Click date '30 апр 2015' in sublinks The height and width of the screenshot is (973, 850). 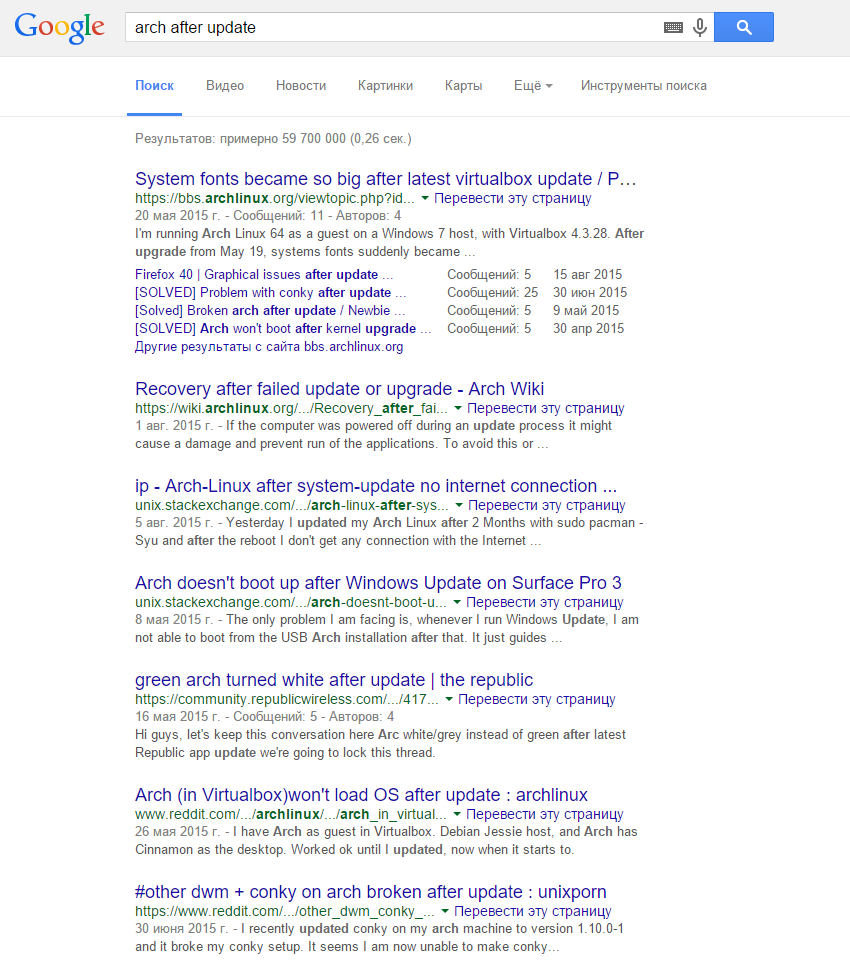[589, 328]
